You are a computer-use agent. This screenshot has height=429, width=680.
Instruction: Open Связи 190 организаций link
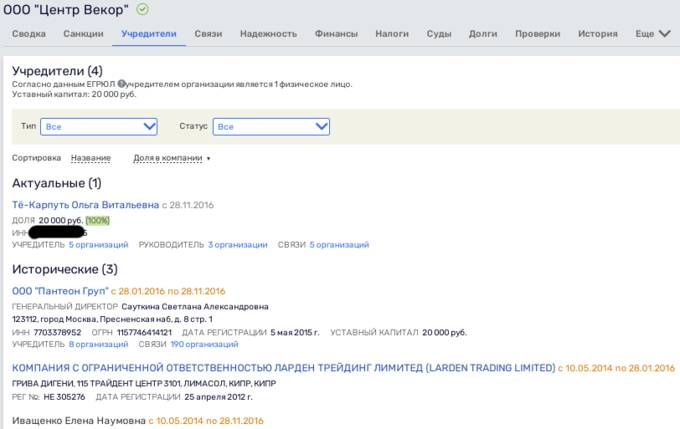click(204, 344)
